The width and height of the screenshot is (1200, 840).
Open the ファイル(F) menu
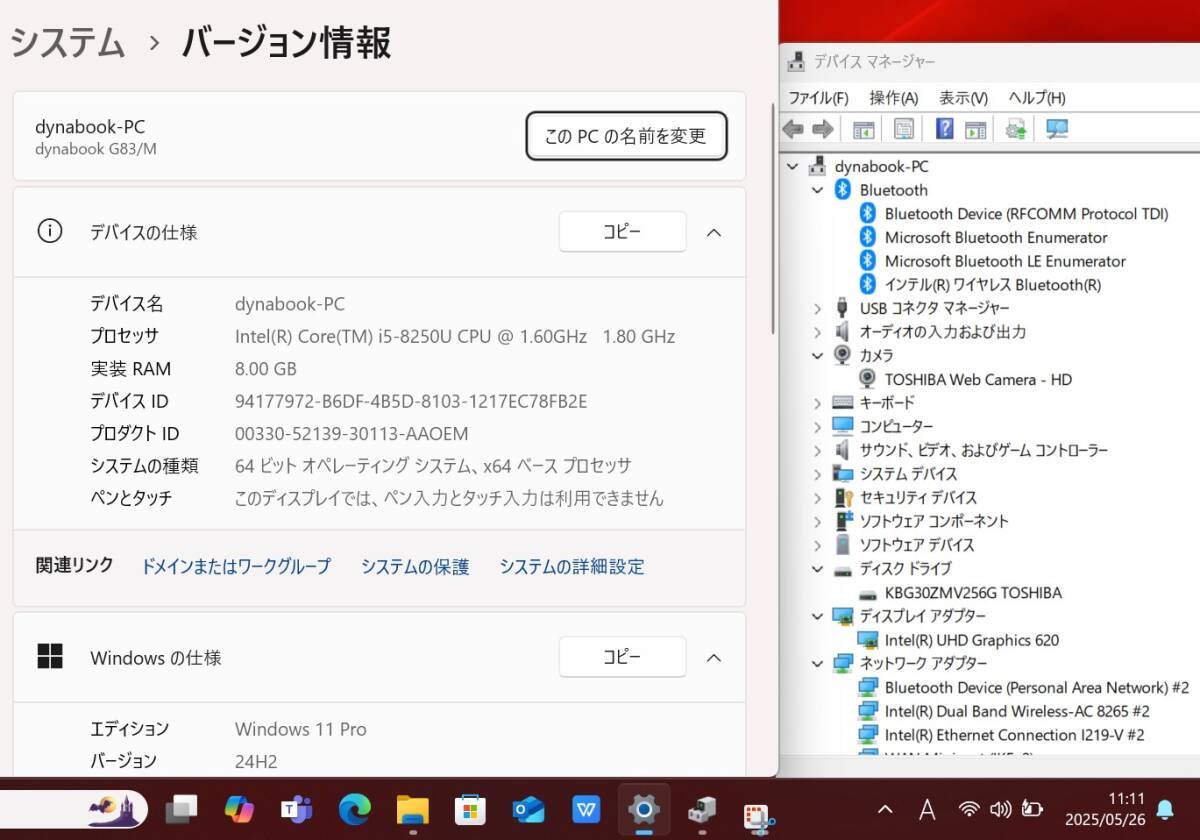pos(818,98)
